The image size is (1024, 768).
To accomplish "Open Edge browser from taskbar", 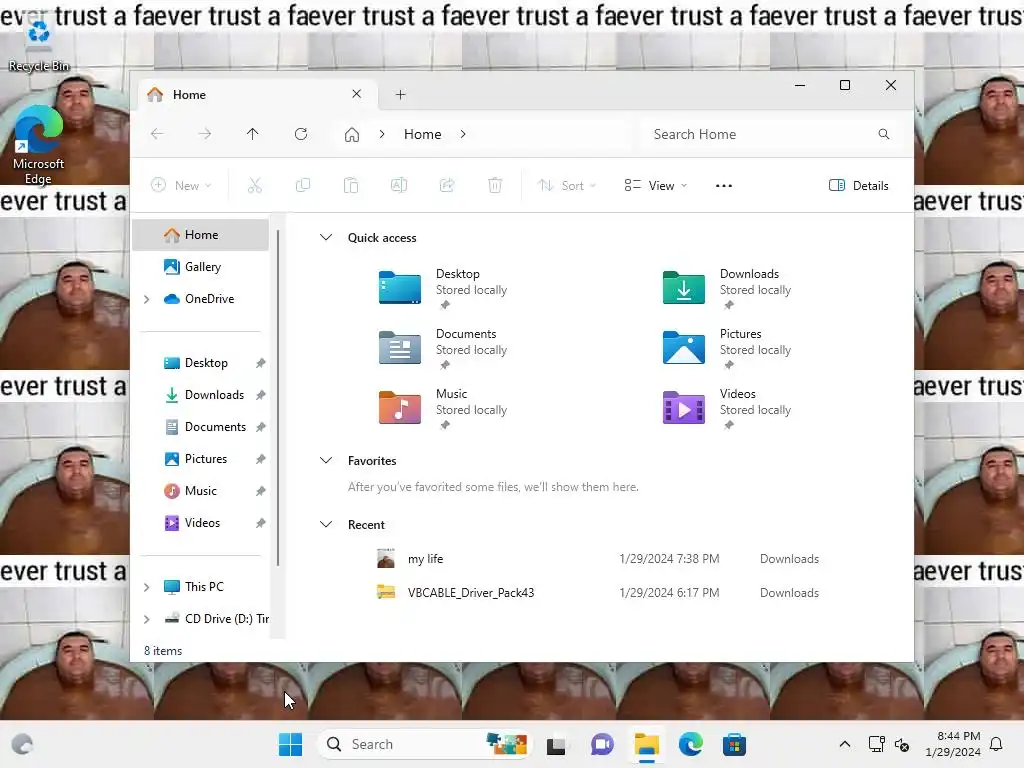I will [x=691, y=744].
